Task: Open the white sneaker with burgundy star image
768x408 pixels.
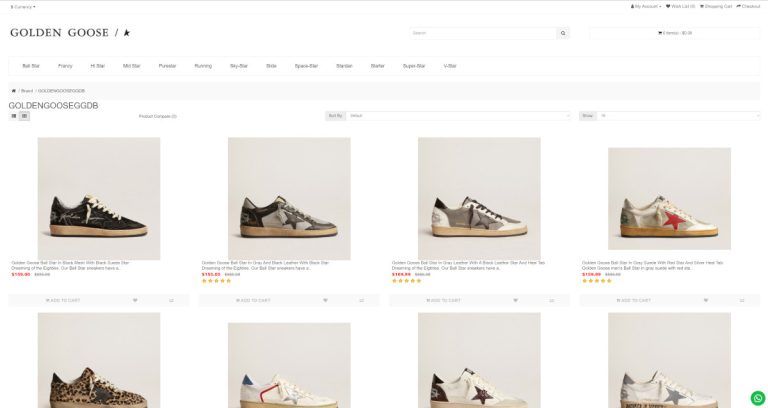Action: tap(479, 360)
